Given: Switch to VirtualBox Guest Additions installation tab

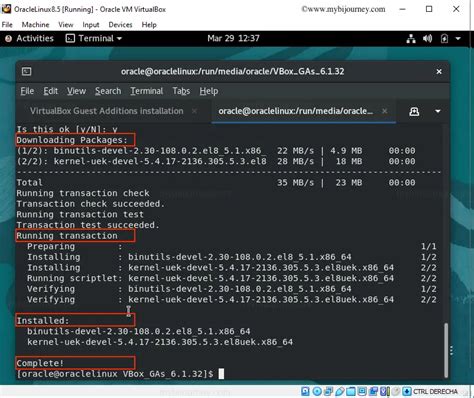Looking at the screenshot, I should point(106,111).
